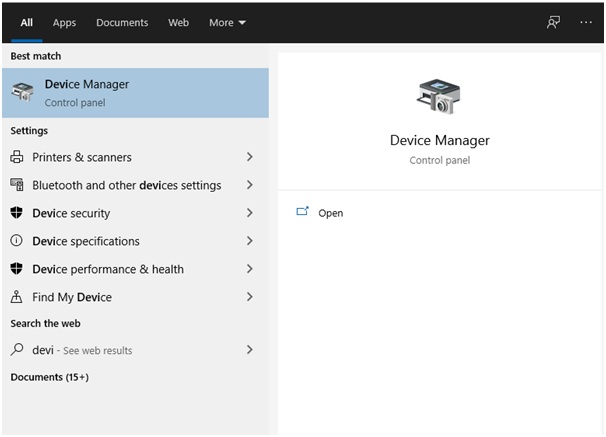Click the large Device Manager icon in preview pane
Screen dimensions: 606x437
coord(439,96)
